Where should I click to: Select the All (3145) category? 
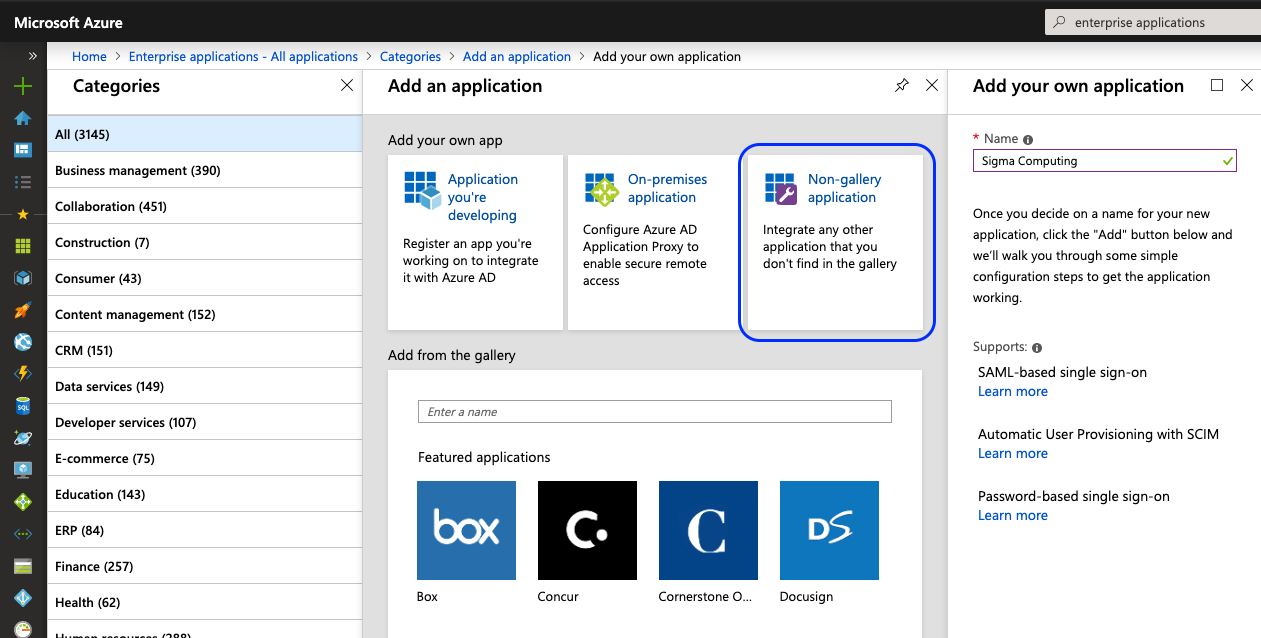[204, 134]
